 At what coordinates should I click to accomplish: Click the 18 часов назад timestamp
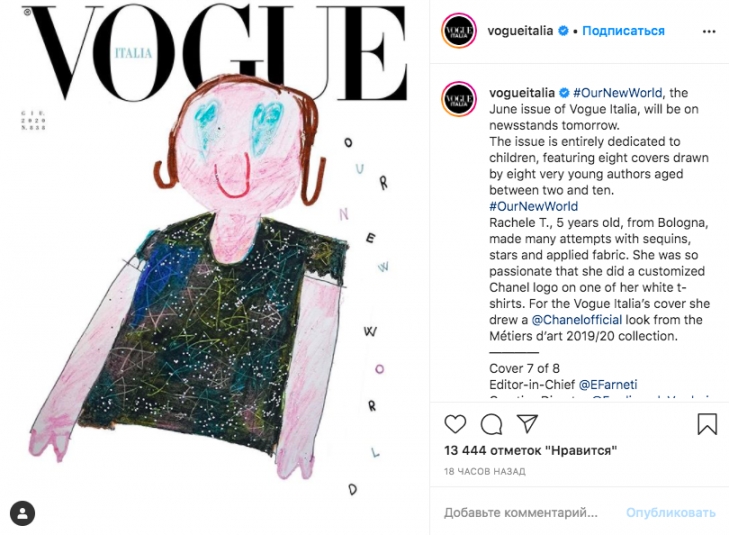(484, 472)
